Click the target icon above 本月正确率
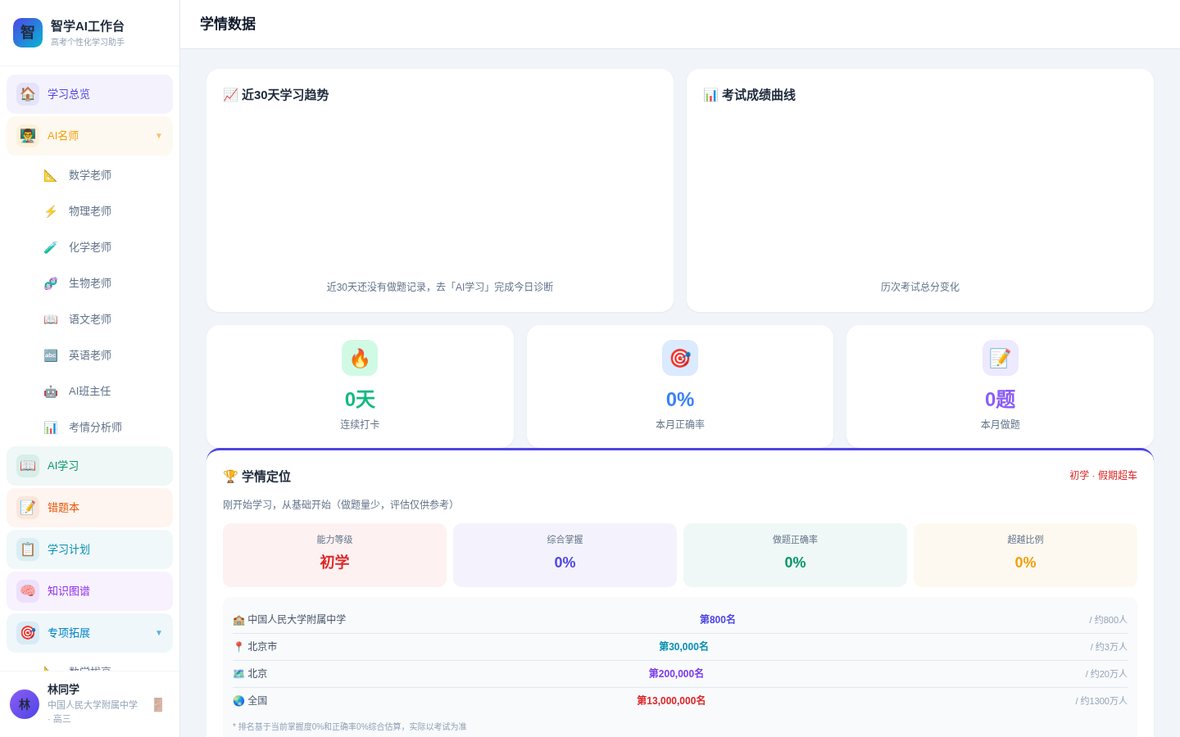This screenshot has height=737, width=1180. (680, 358)
